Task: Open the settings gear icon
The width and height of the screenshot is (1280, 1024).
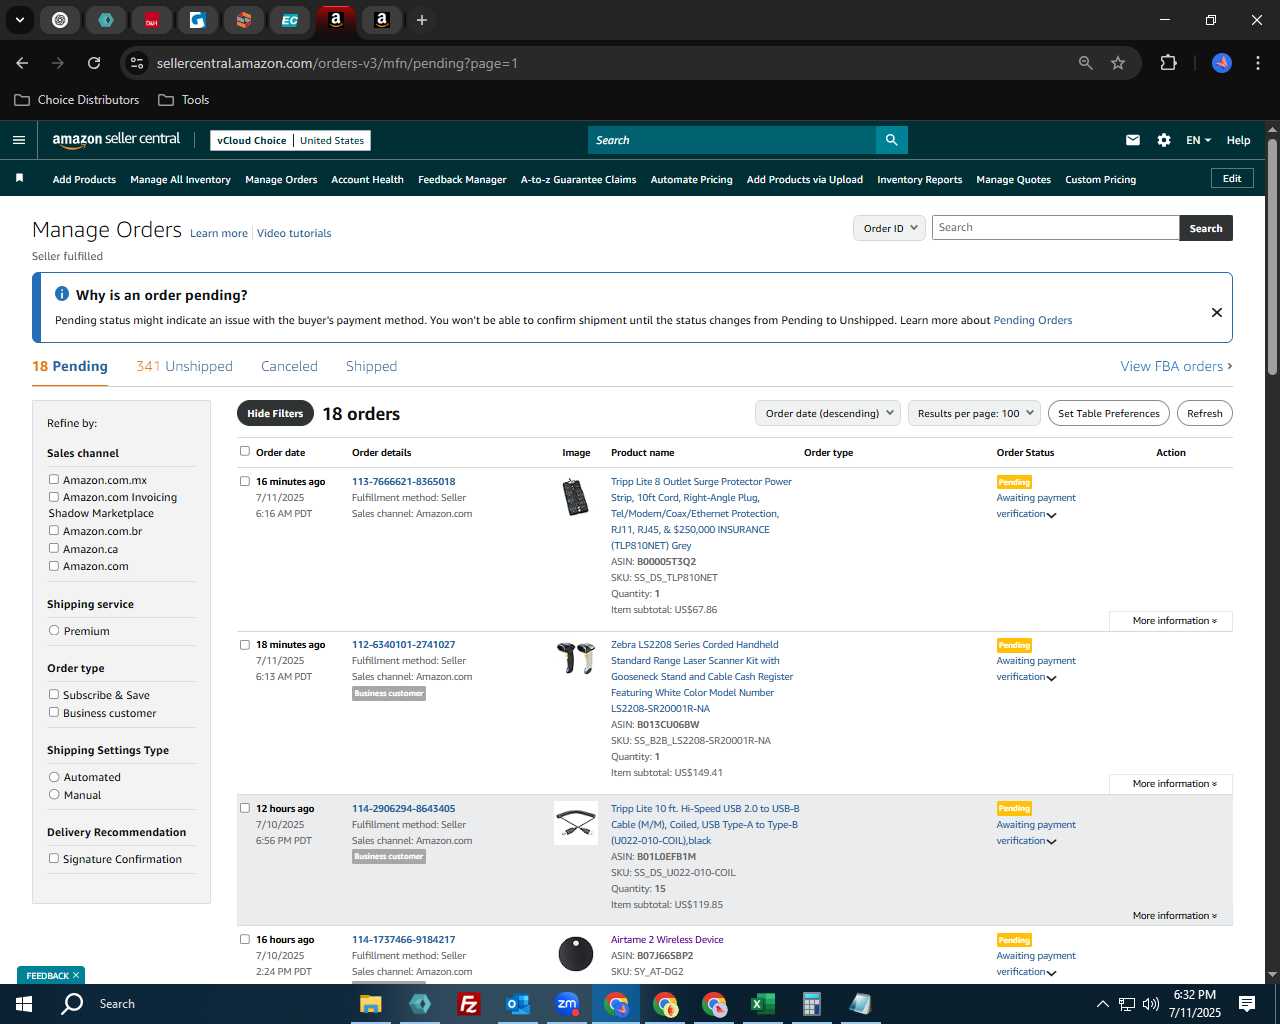Action: click(1163, 140)
